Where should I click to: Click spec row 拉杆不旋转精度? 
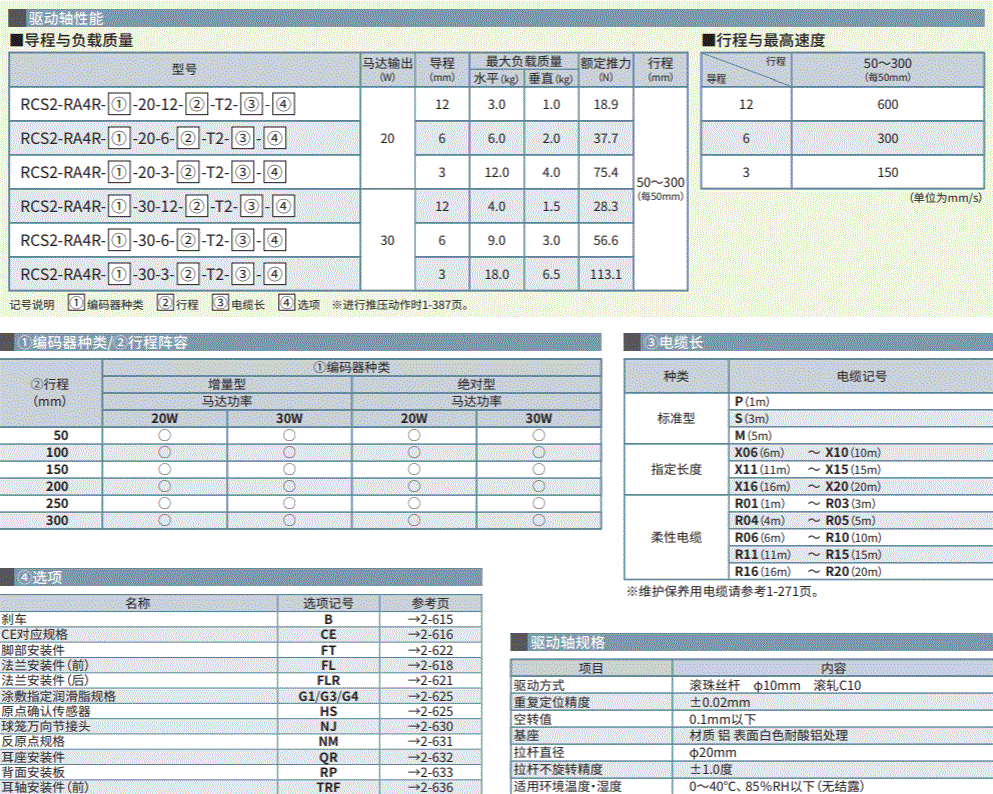(x=752, y=769)
